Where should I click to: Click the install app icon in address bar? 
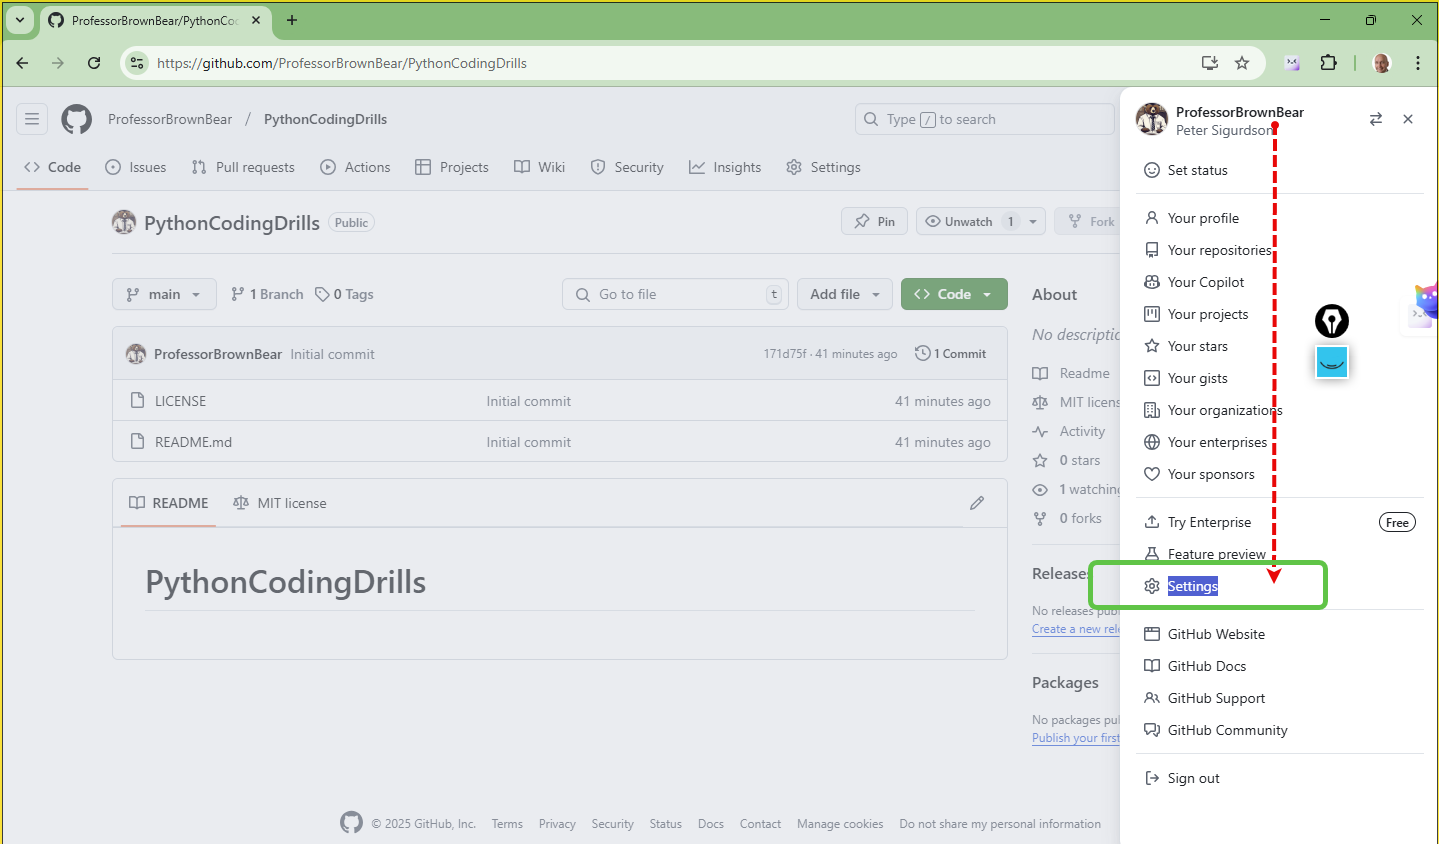(x=1210, y=63)
